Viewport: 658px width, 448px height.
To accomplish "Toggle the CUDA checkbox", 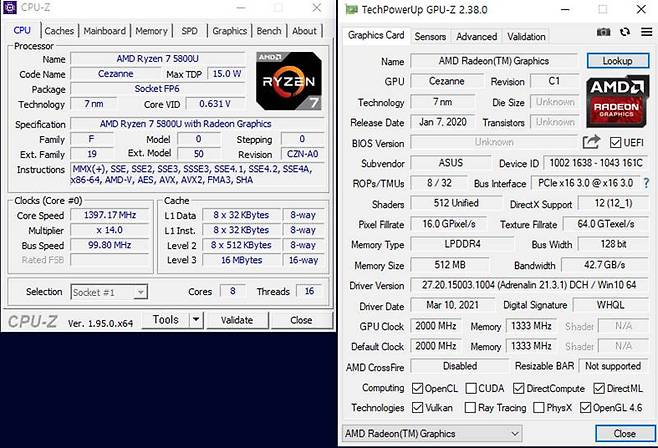I will click(x=471, y=388).
